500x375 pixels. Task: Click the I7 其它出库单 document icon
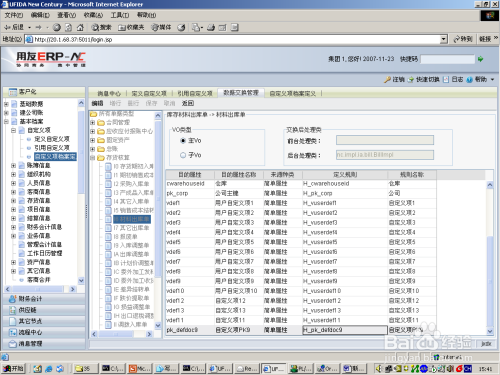108,228
